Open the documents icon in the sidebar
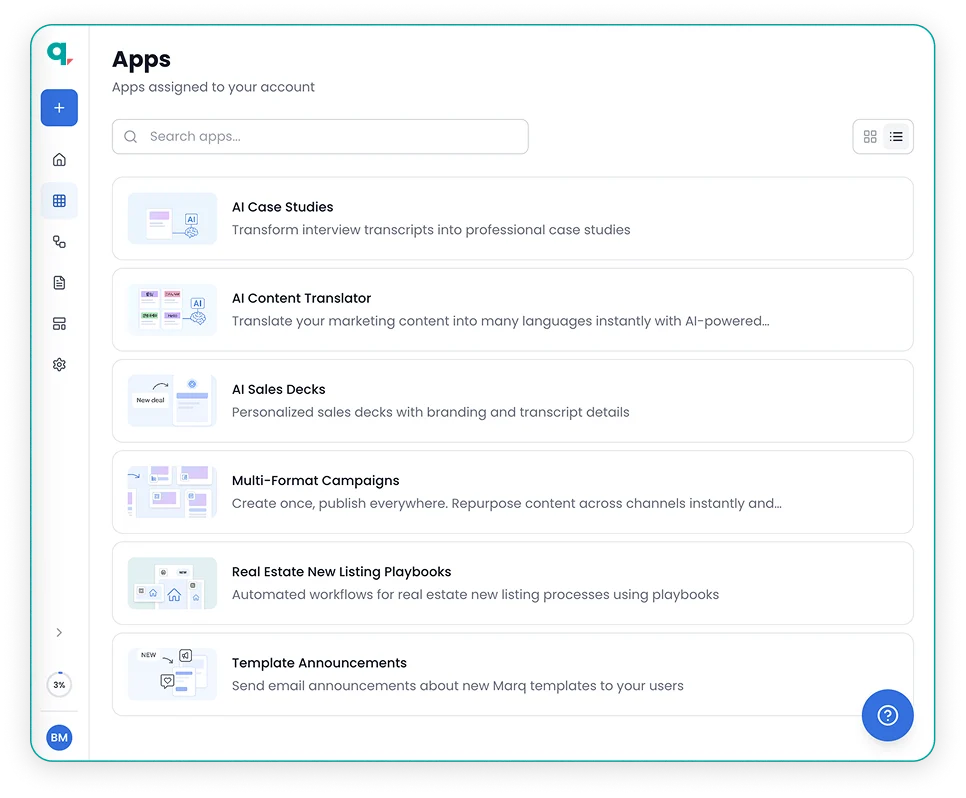The width and height of the screenshot is (966, 798). [59, 282]
